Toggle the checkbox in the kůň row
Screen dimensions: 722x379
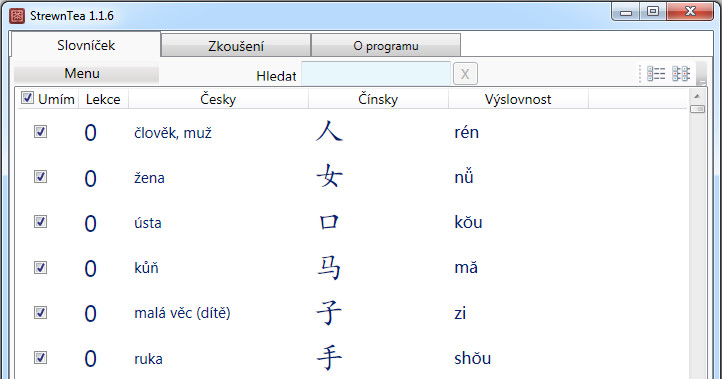(x=41, y=267)
